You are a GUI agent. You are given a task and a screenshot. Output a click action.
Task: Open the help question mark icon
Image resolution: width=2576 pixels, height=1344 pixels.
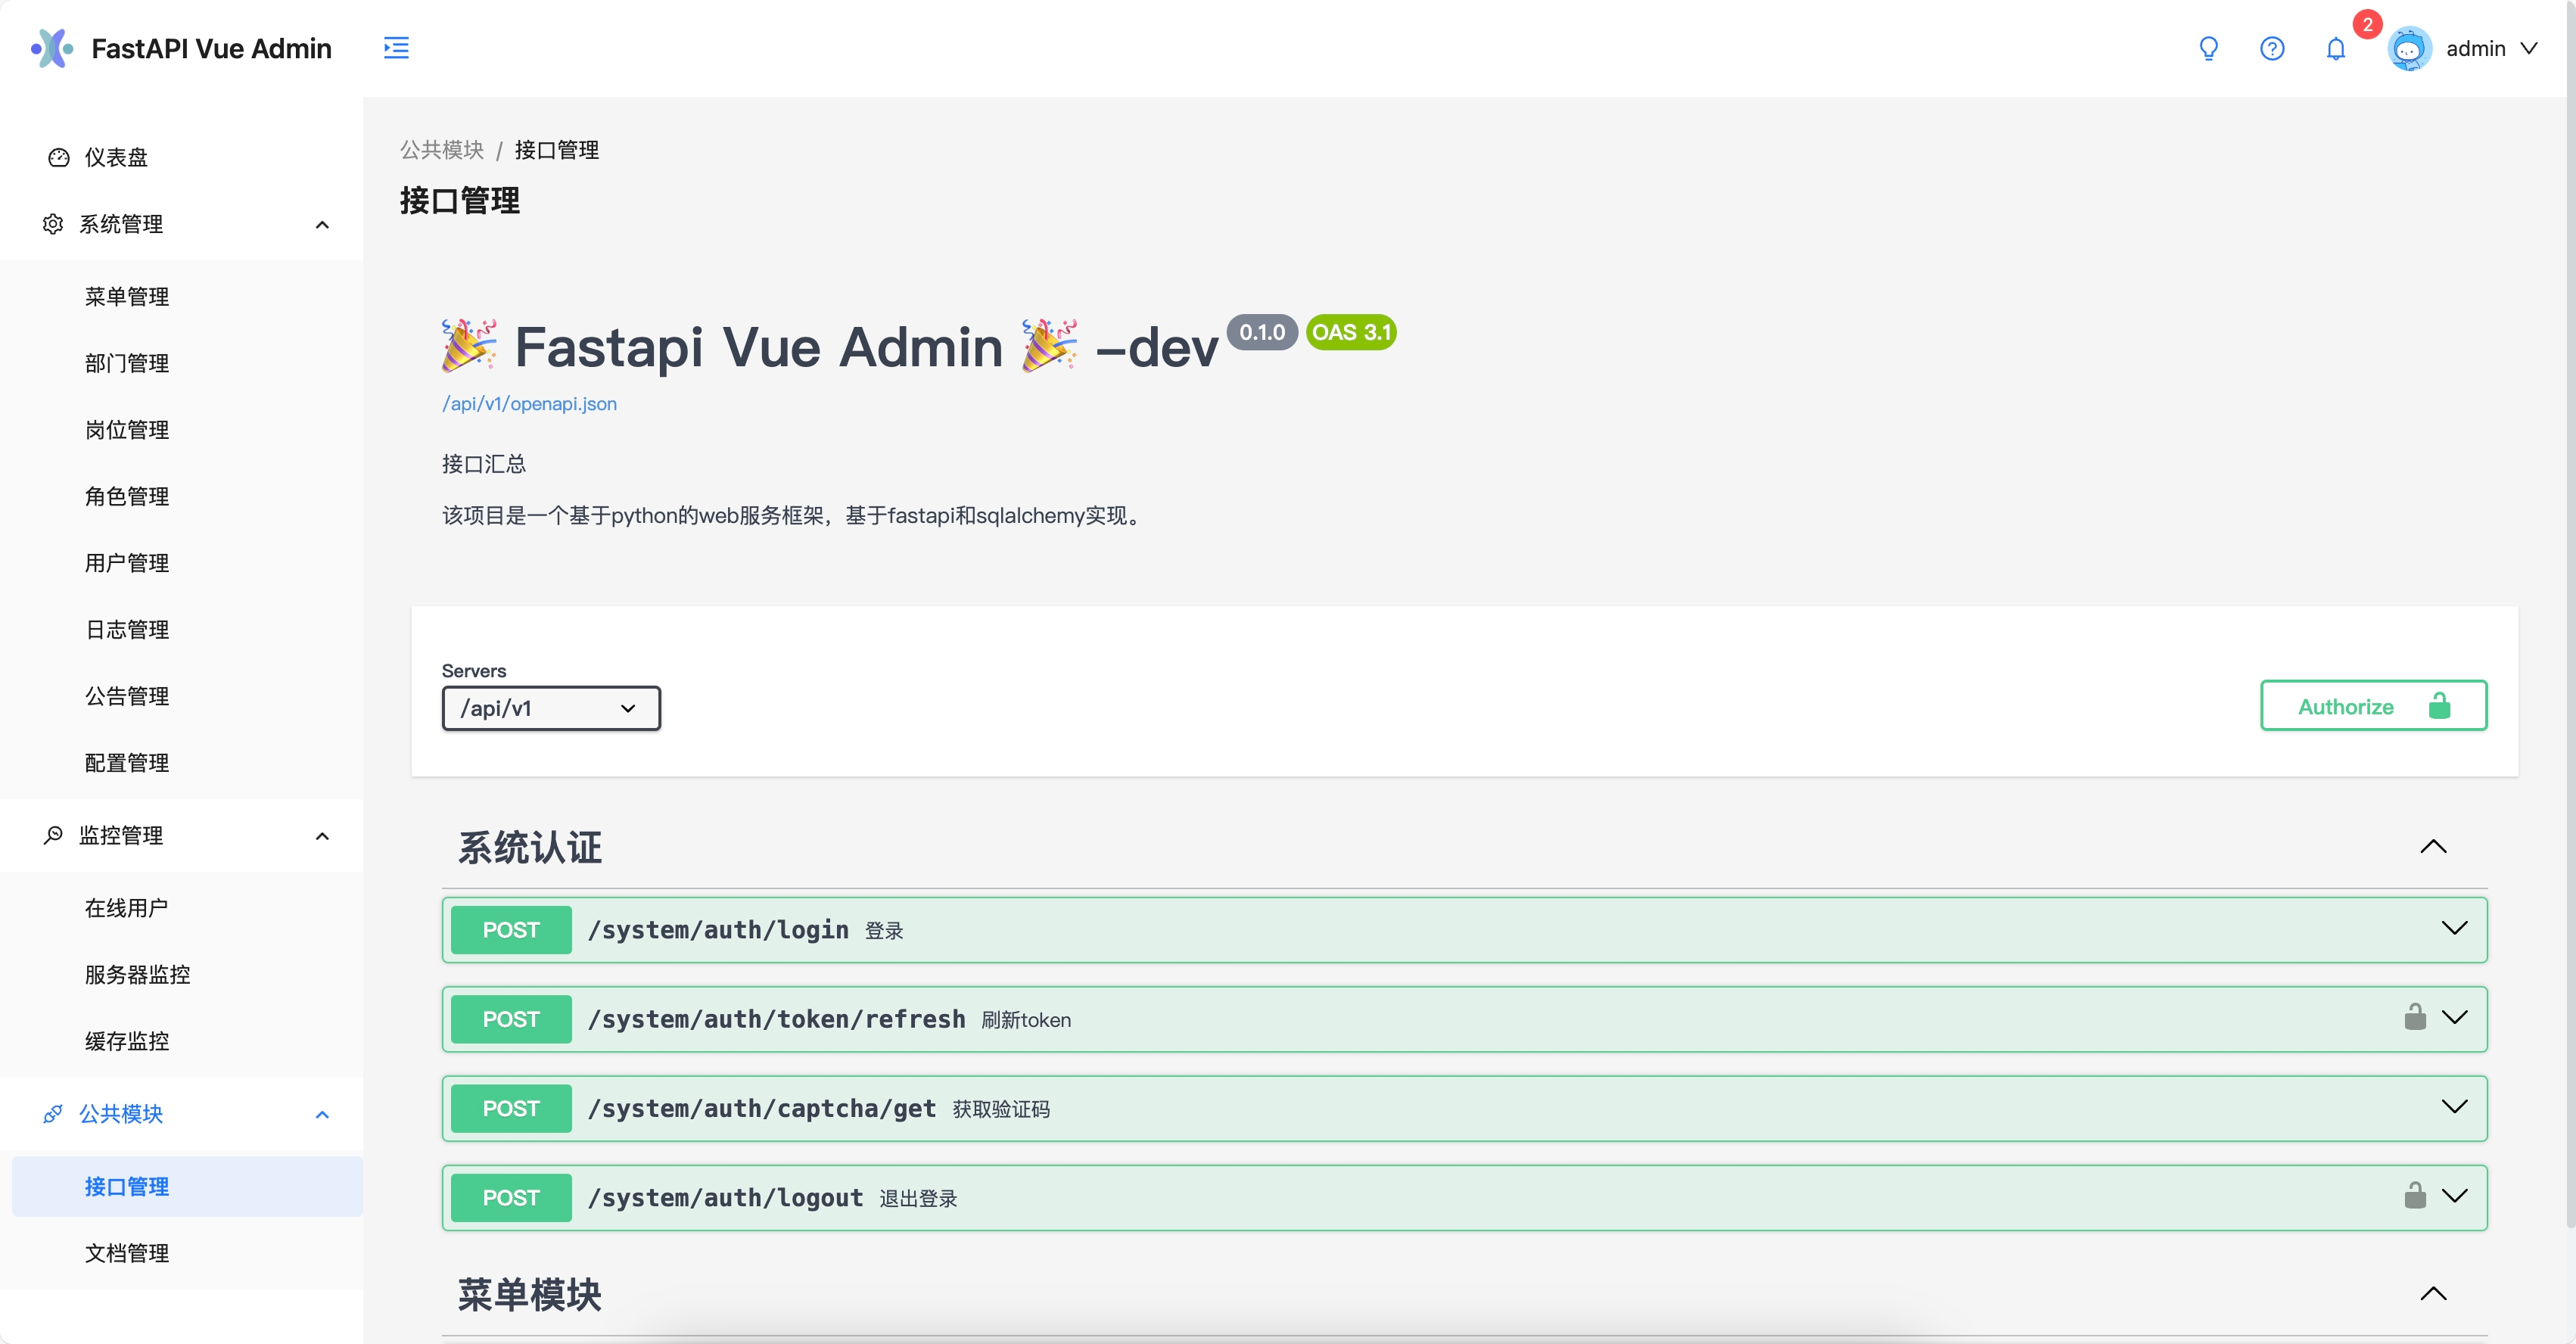pos(2272,48)
